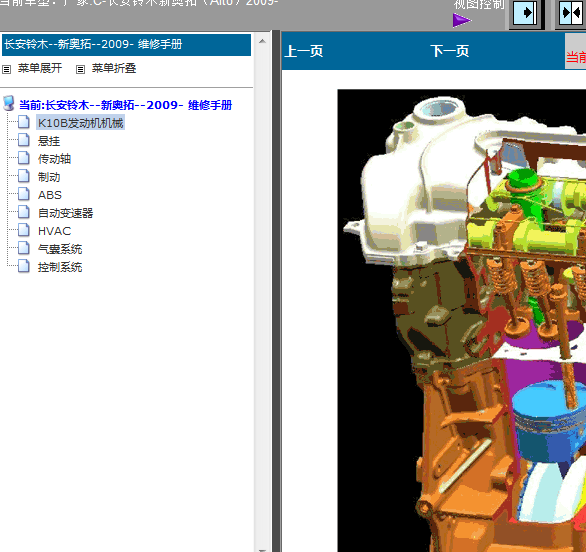Screen dimensions: 586x552
Task: Open the K10B发动机机械 chapter
Action: [x=81, y=123]
